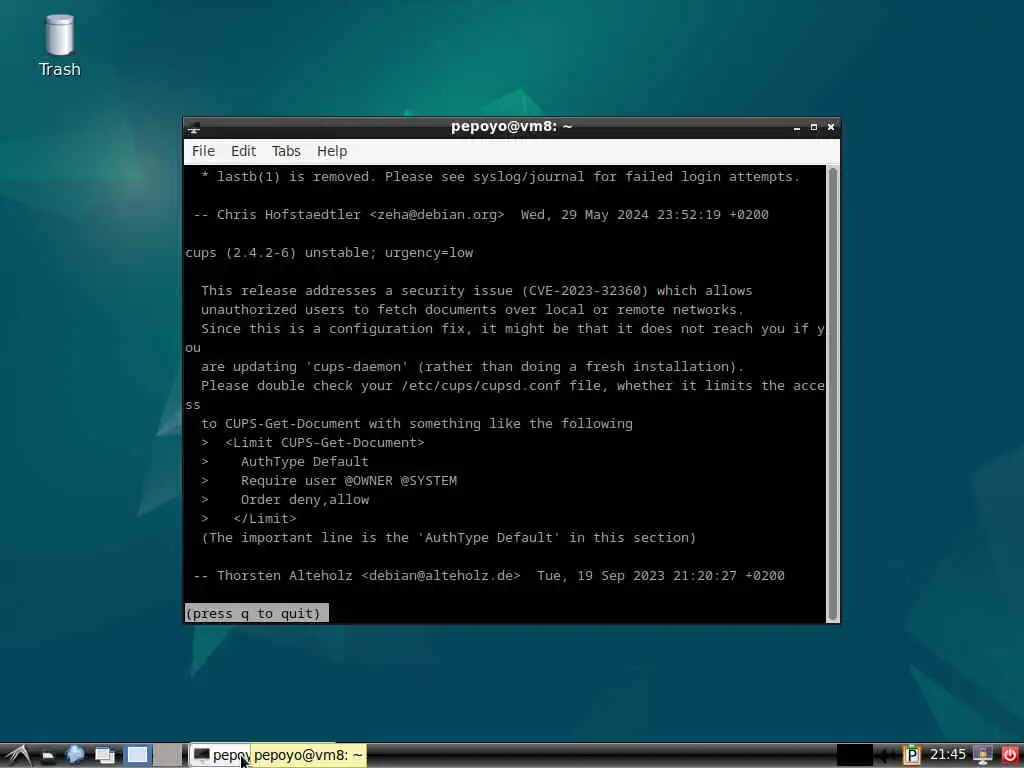Click the 21:45 clock in taskbar

click(x=947, y=754)
